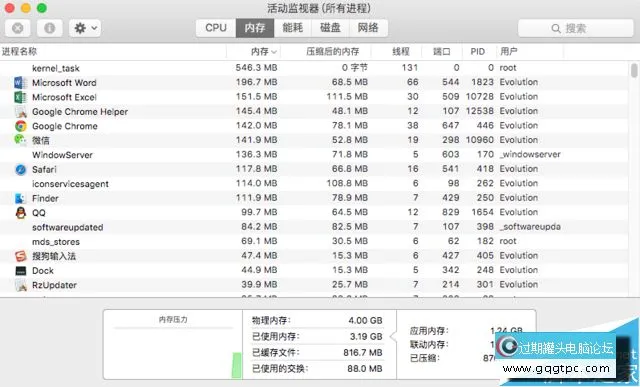Switch to the CPU tab
Viewport: 640px width, 387px height.
[216, 28]
